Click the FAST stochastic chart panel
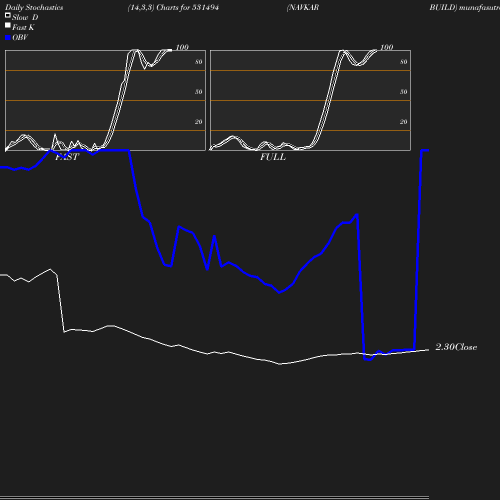Viewport: 500px width, 500px height. click(105, 100)
